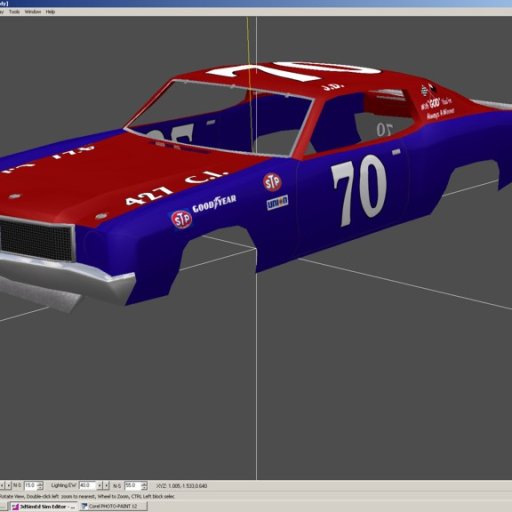
Task: Open the Help menu
Action: [x=50, y=12]
